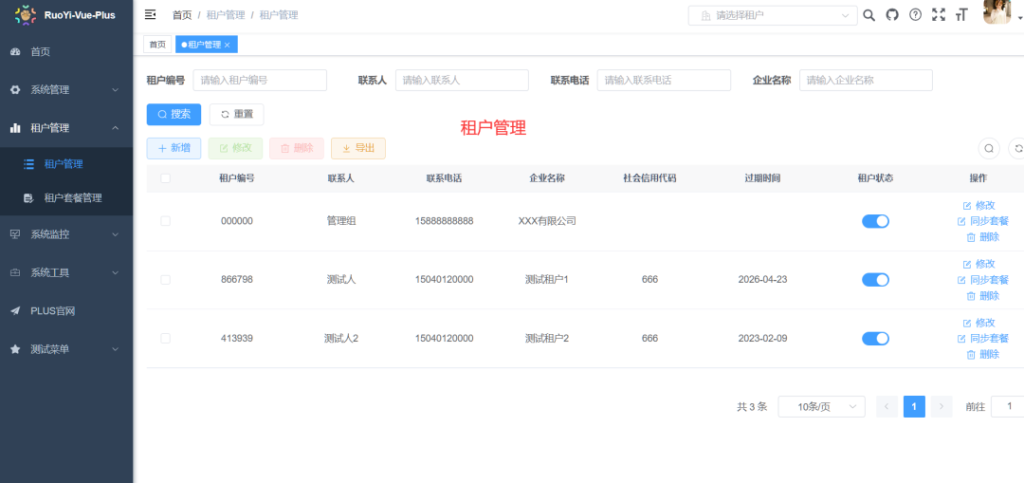Click user avatar in top right

tap(997, 13)
